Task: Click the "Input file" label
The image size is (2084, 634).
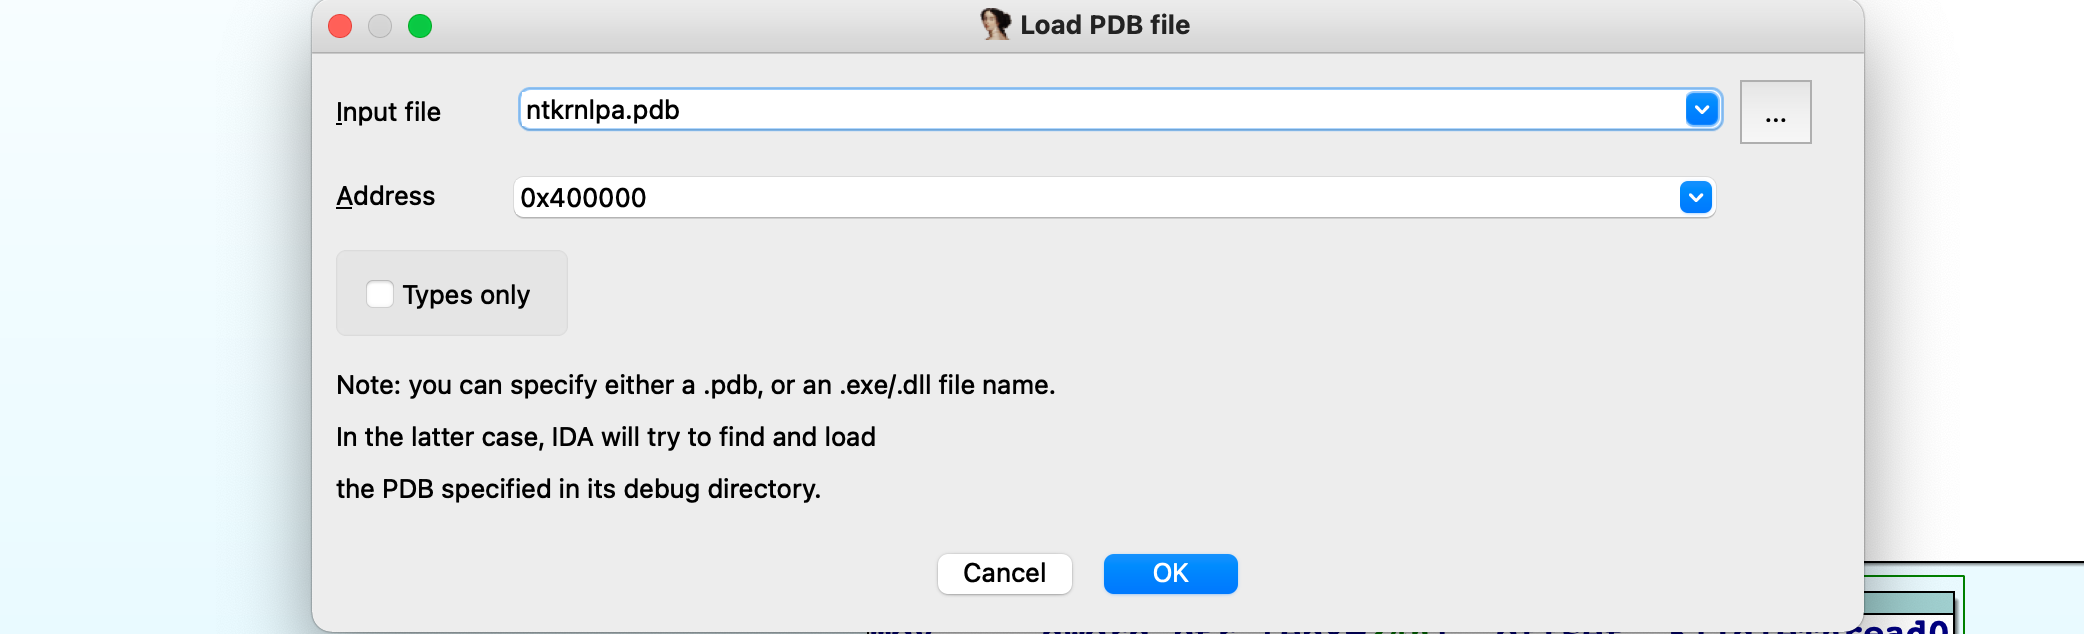Action: click(388, 112)
